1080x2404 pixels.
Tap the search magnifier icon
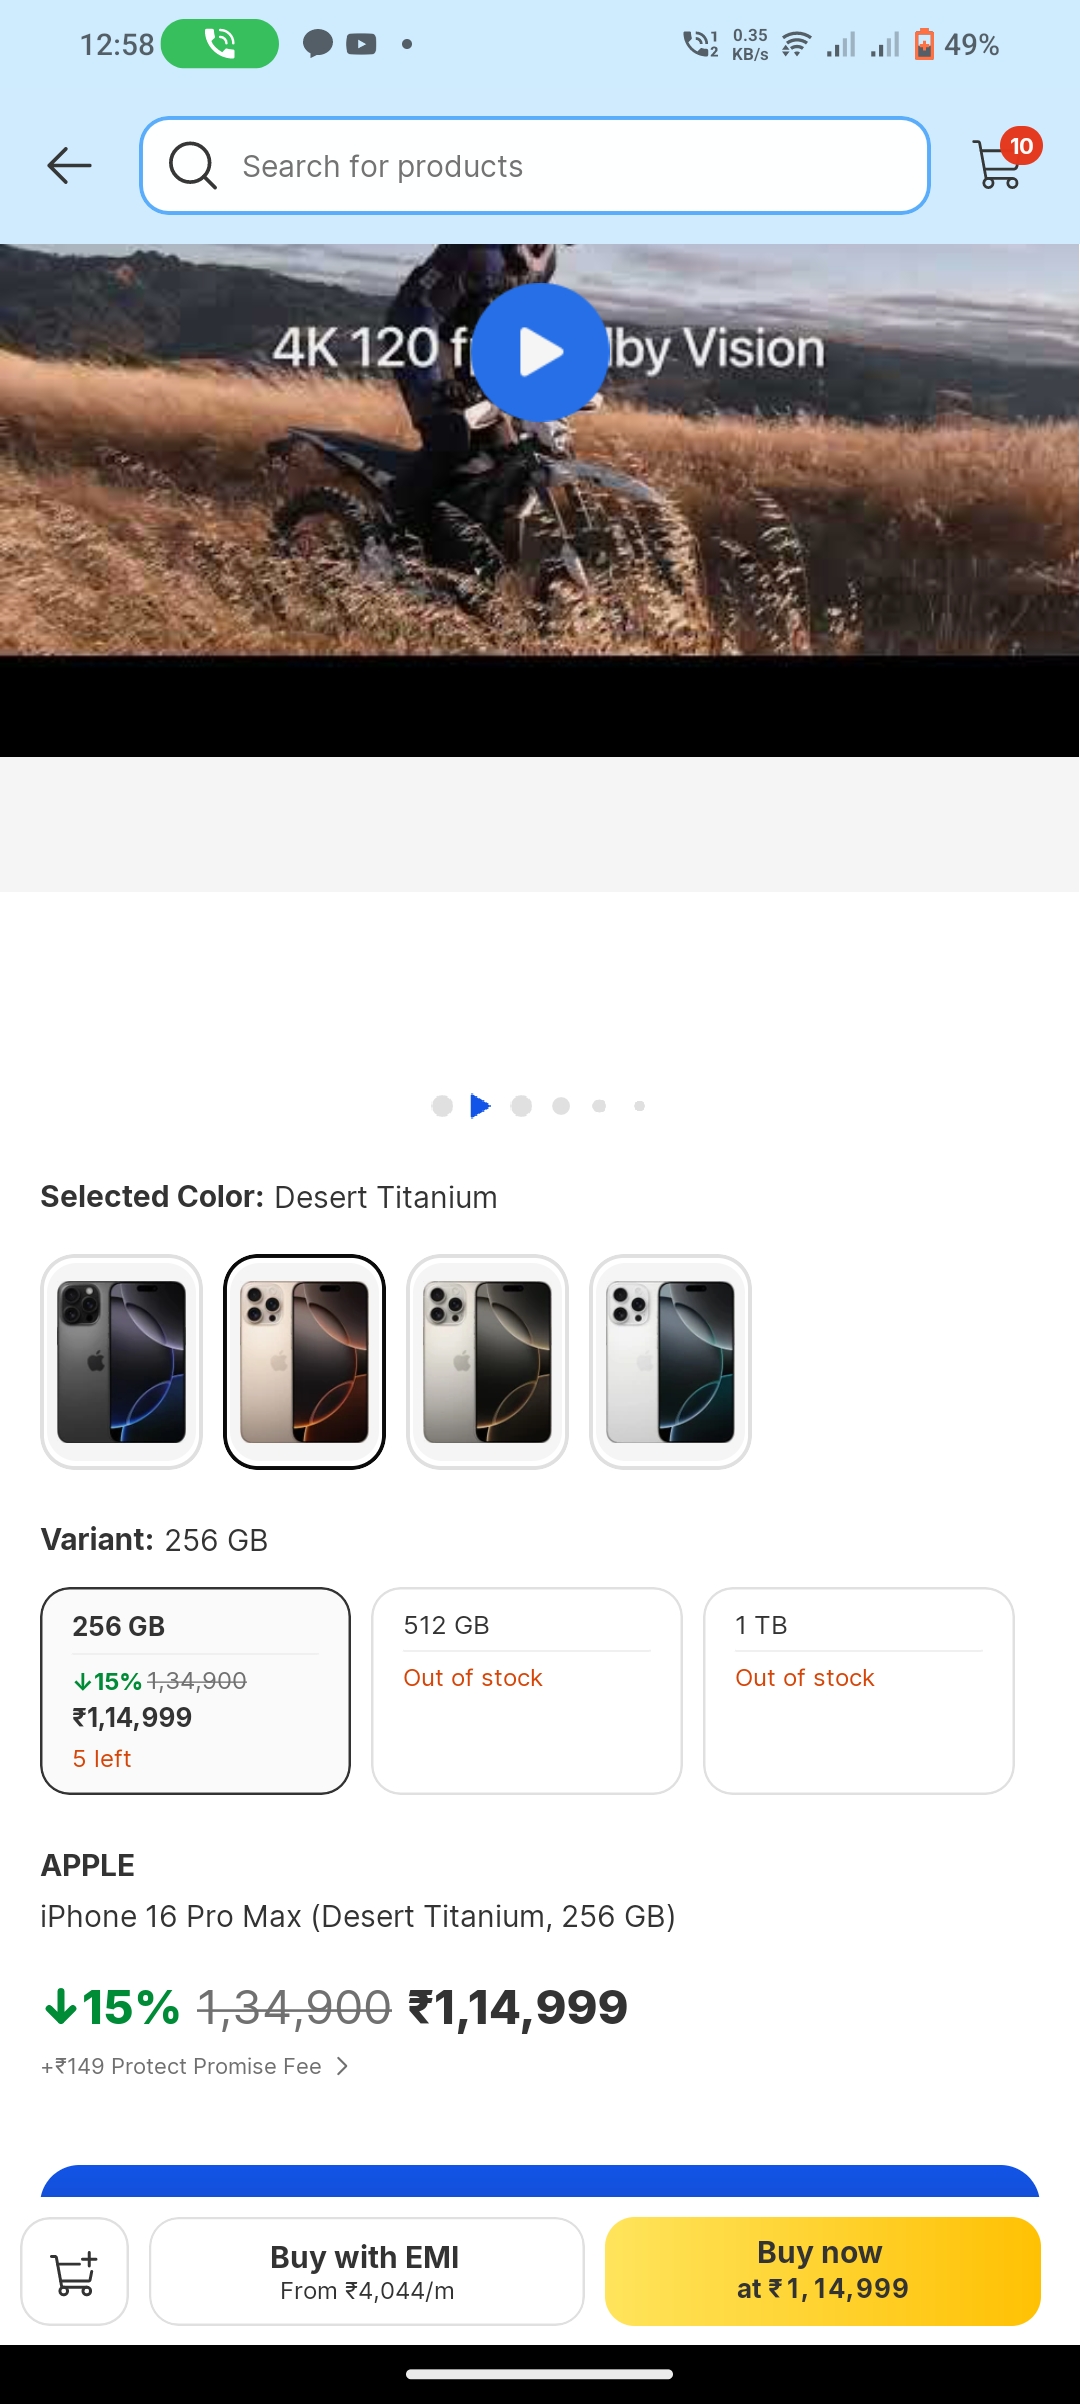click(x=193, y=165)
